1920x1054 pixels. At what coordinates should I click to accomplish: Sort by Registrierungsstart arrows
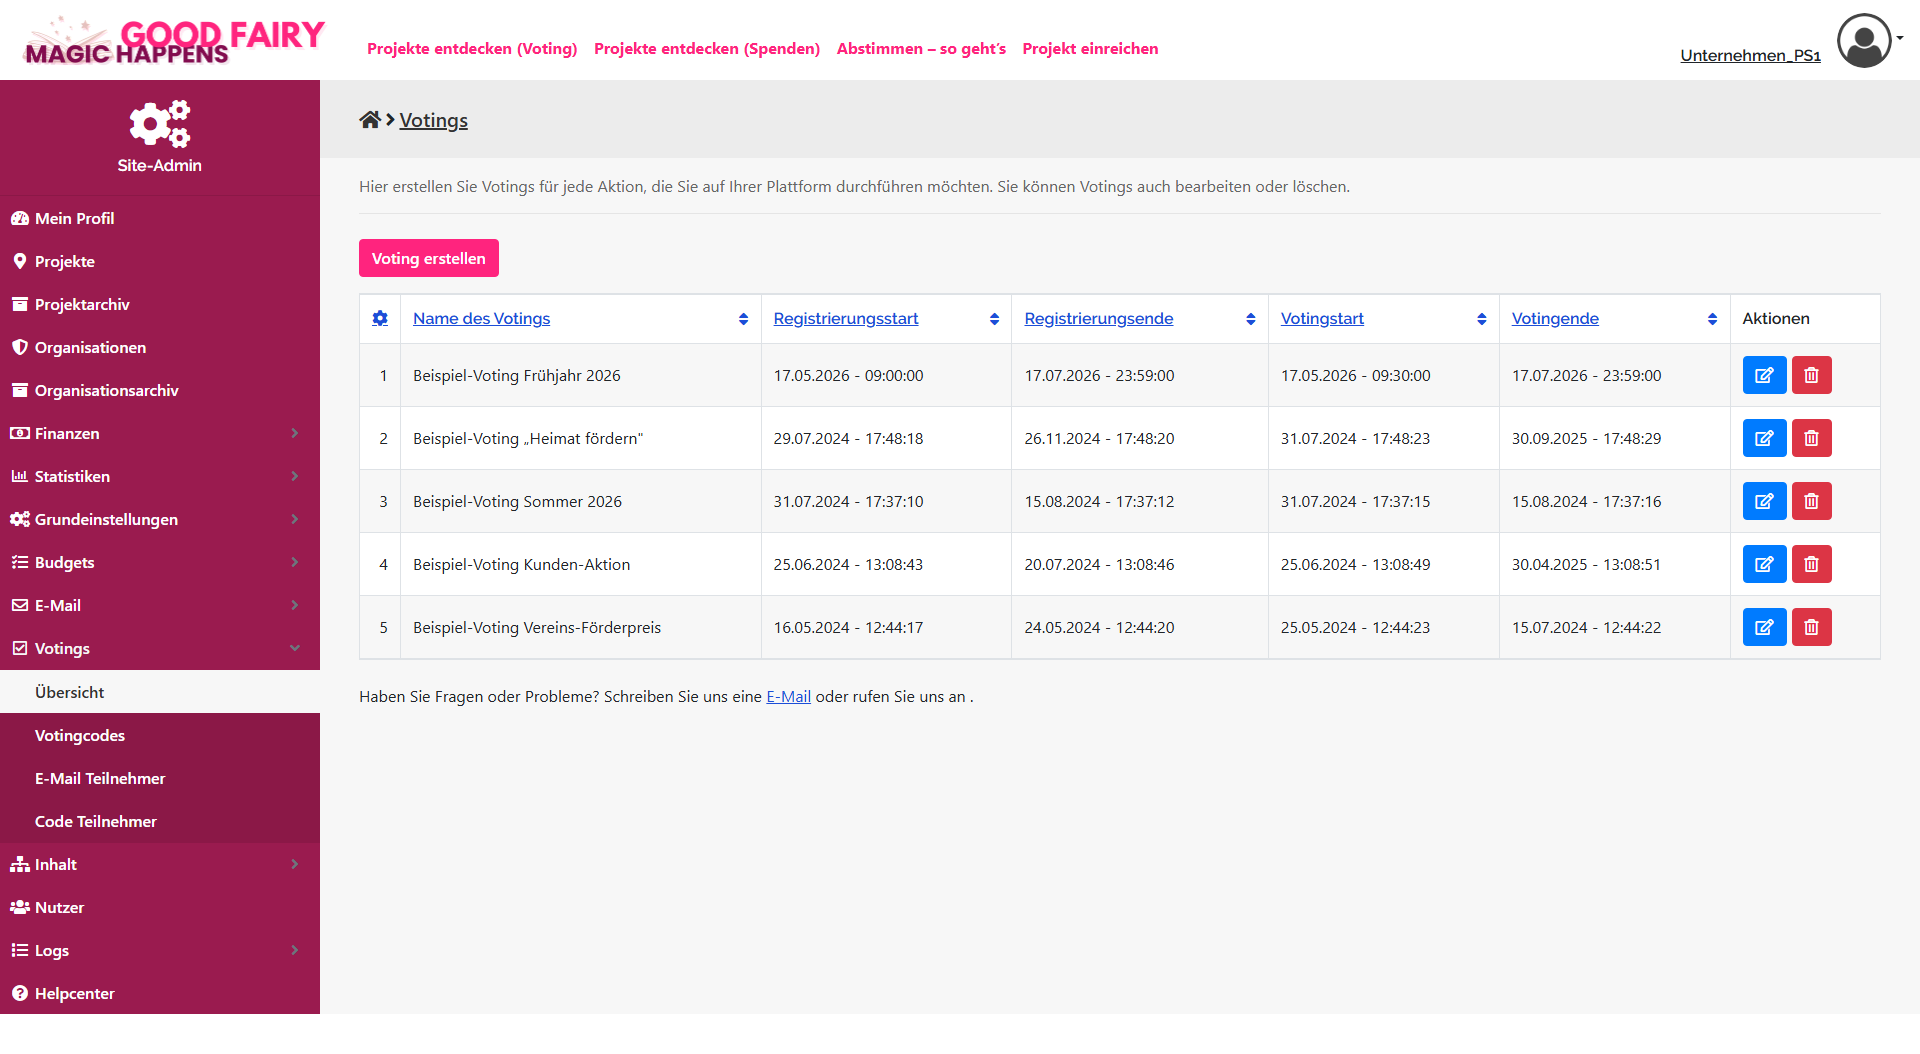tap(994, 319)
